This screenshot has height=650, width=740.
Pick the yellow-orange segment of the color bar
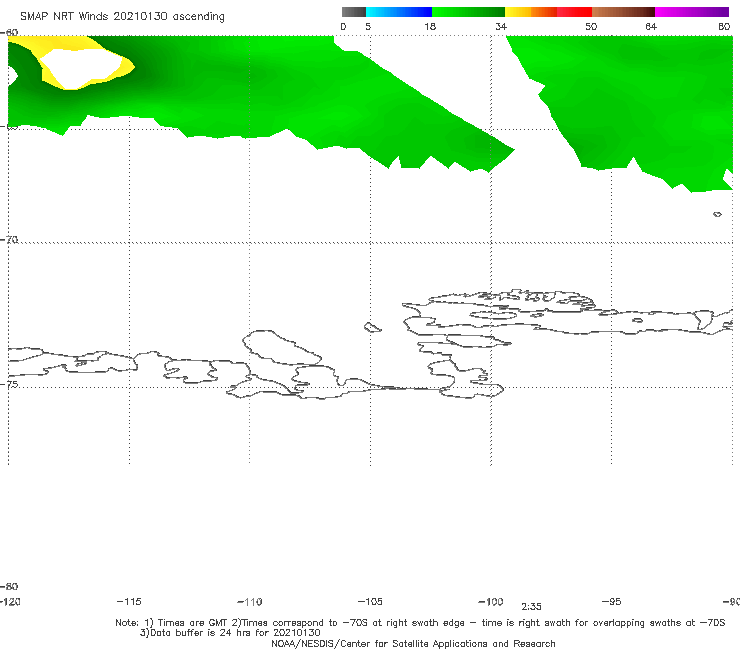[531, 12]
